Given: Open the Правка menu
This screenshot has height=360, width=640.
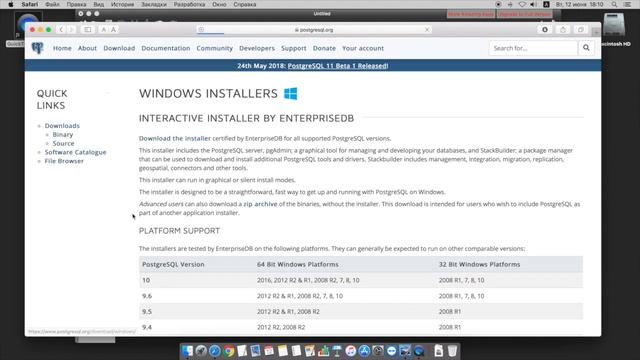Looking at the screenshot, I should click(x=76, y=4).
